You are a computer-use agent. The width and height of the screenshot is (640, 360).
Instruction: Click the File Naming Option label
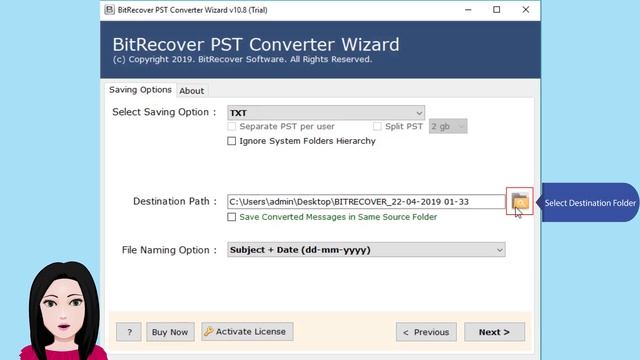click(169, 250)
